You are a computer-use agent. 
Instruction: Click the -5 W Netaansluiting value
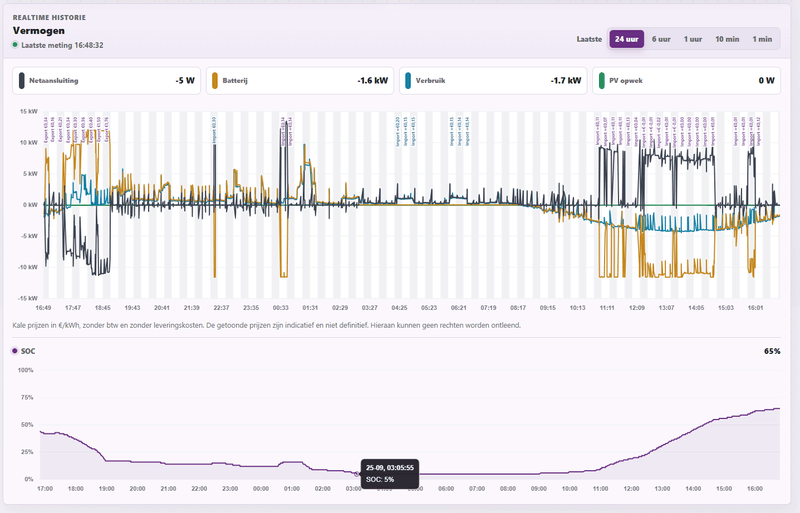(x=185, y=81)
